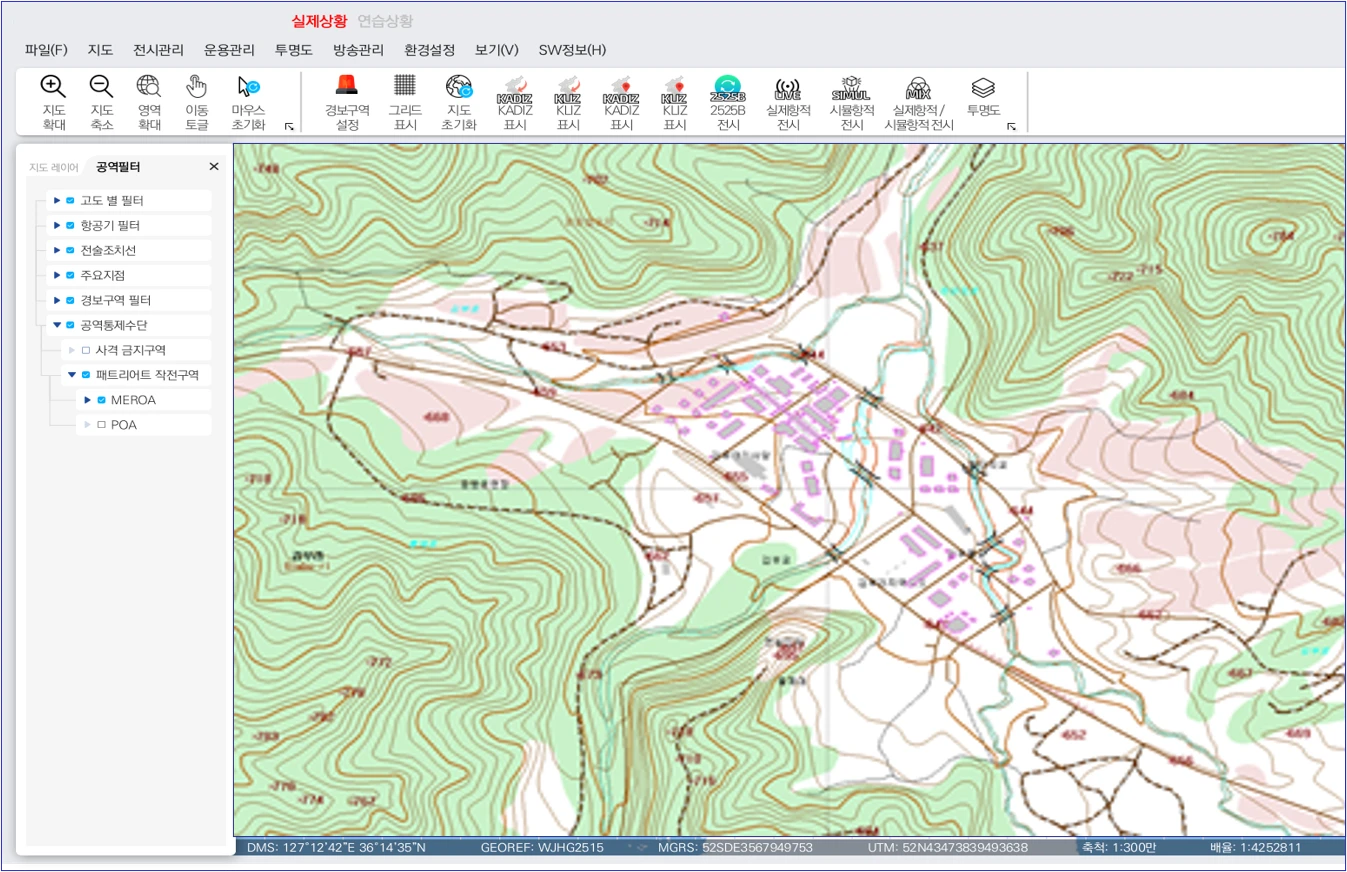Uncheck the 패트리어트 작전구역 checkbox
Viewport: 1347px width, 872px height.
coord(86,375)
